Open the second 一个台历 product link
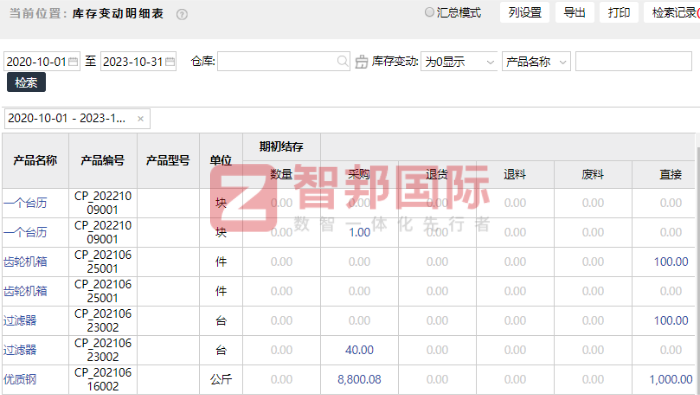 coord(25,233)
